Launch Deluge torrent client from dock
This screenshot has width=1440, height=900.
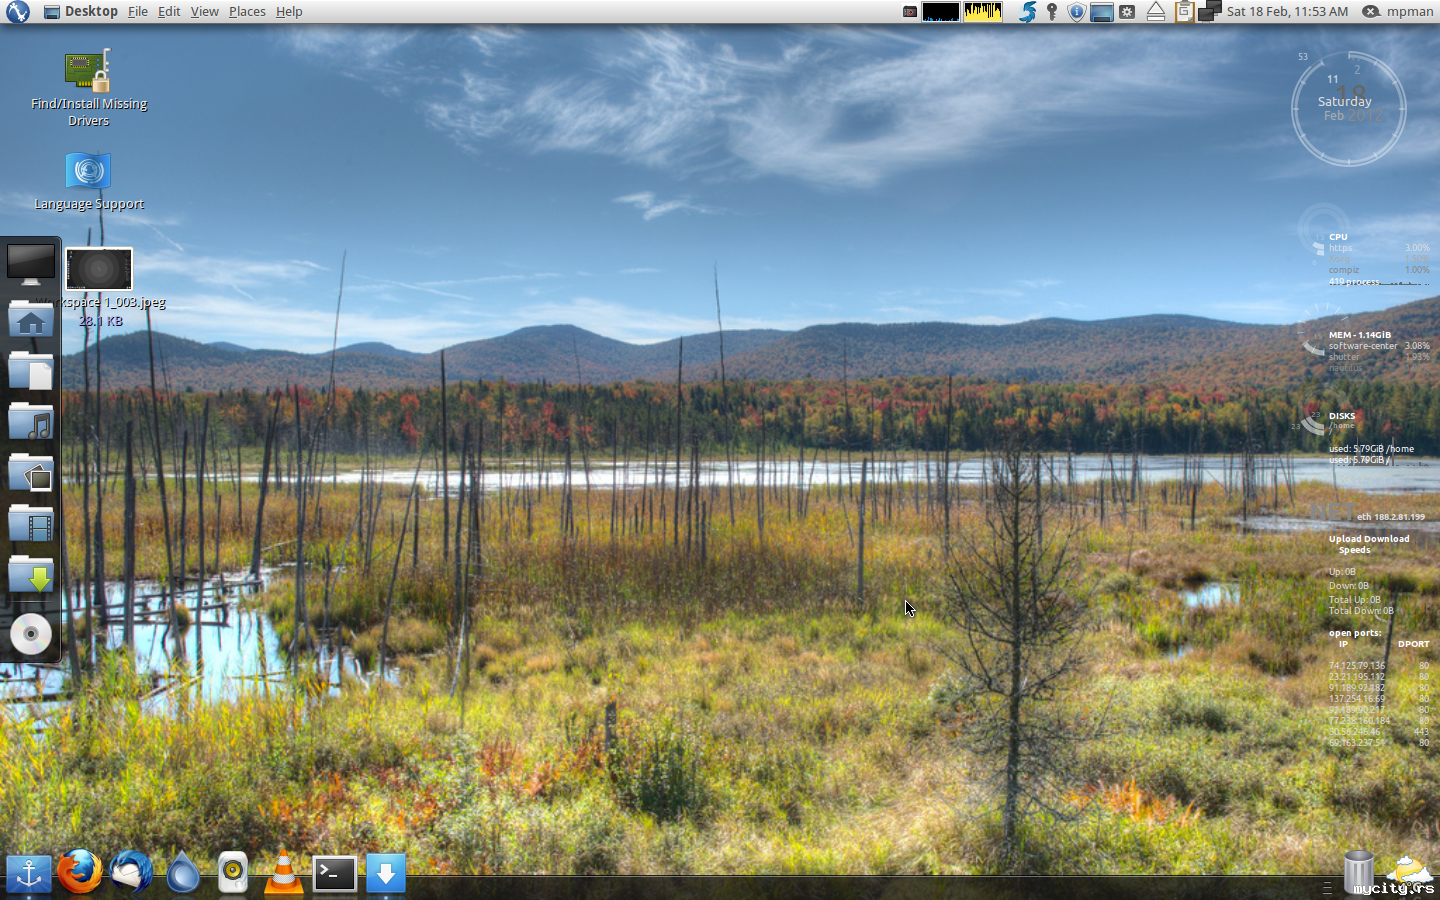click(x=182, y=872)
